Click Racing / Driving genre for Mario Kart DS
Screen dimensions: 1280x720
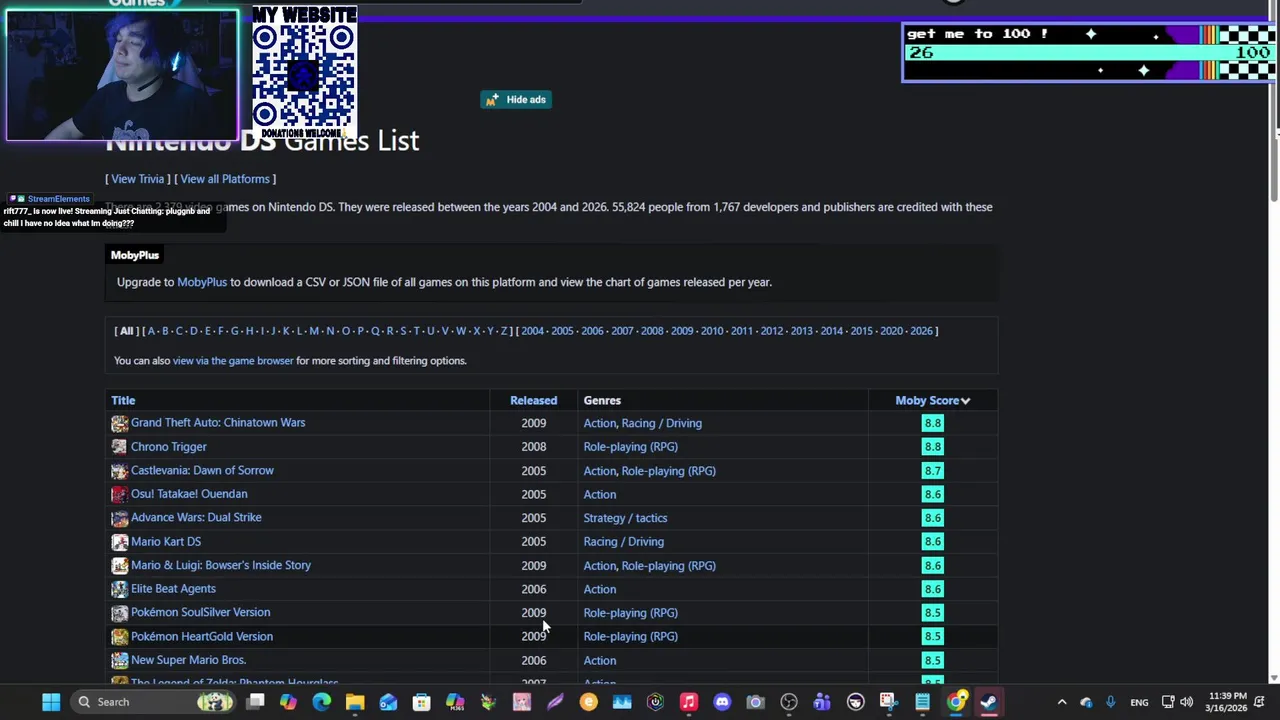coord(623,542)
